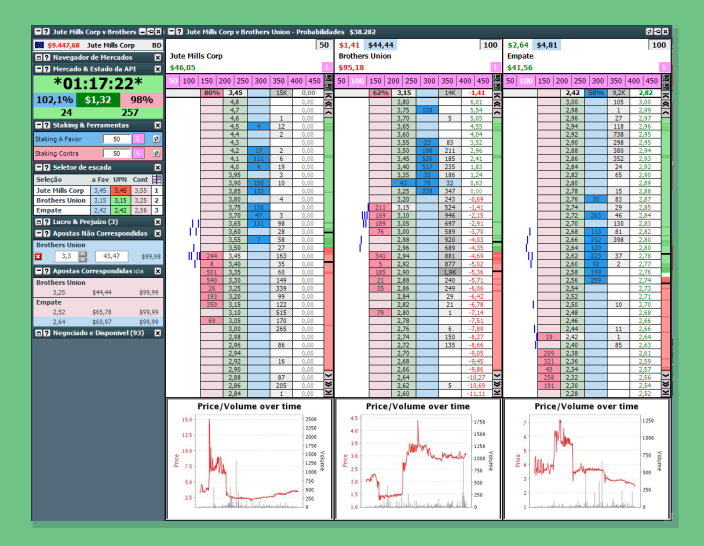Toggle the L button under Jute Mills Corp ladder header
Image resolution: width=704 pixels, height=546 pixels.
[x=327, y=67]
